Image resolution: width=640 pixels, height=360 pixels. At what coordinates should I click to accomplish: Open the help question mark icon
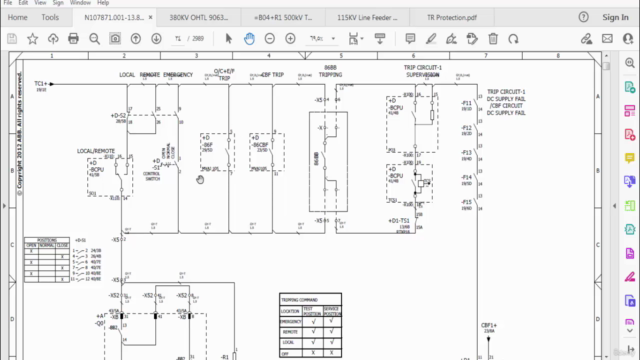click(584, 17)
